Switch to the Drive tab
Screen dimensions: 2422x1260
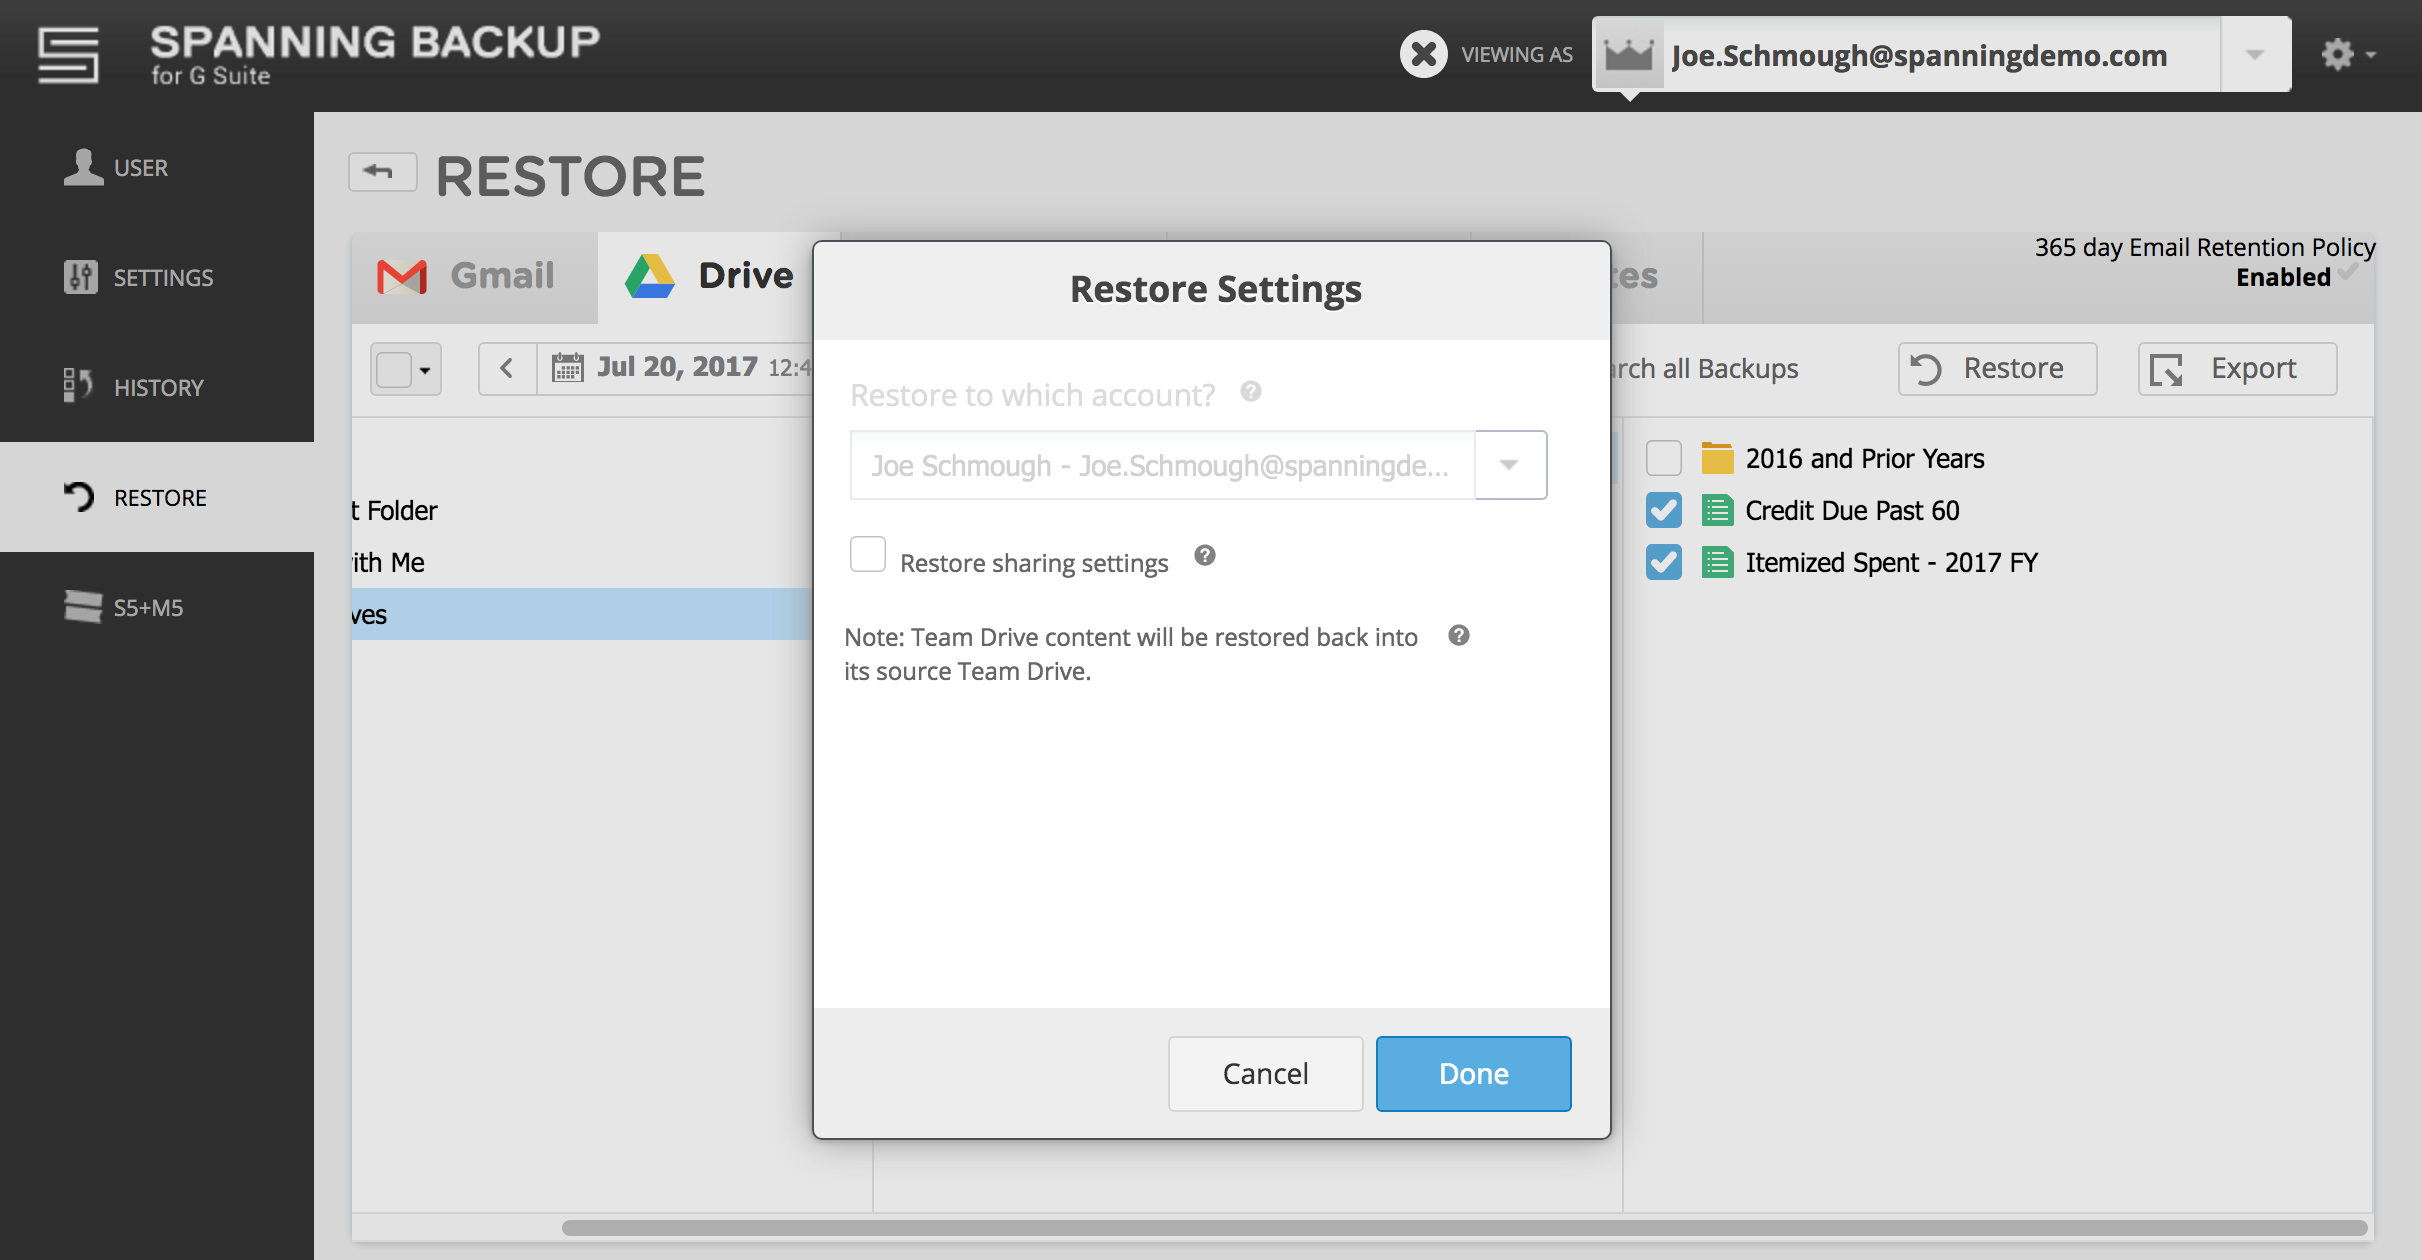point(708,277)
